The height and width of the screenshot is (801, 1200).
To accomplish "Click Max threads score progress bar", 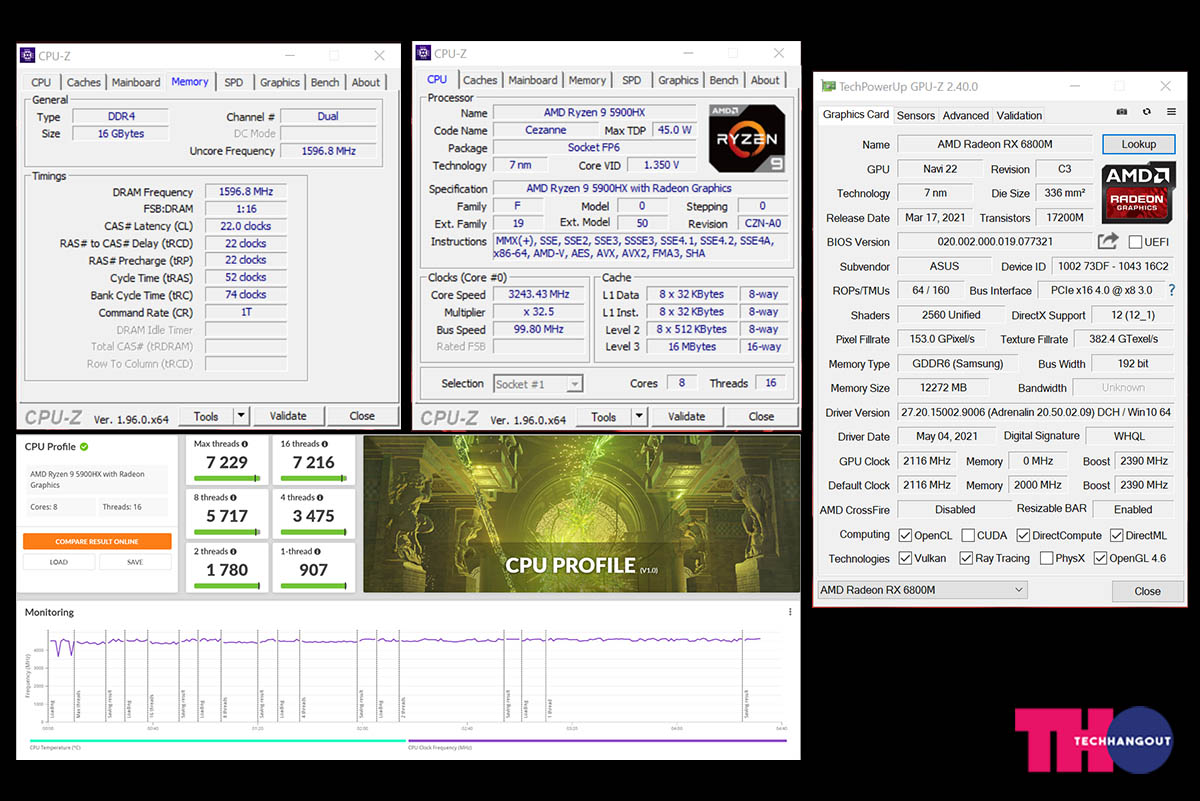I will (227, 478).
